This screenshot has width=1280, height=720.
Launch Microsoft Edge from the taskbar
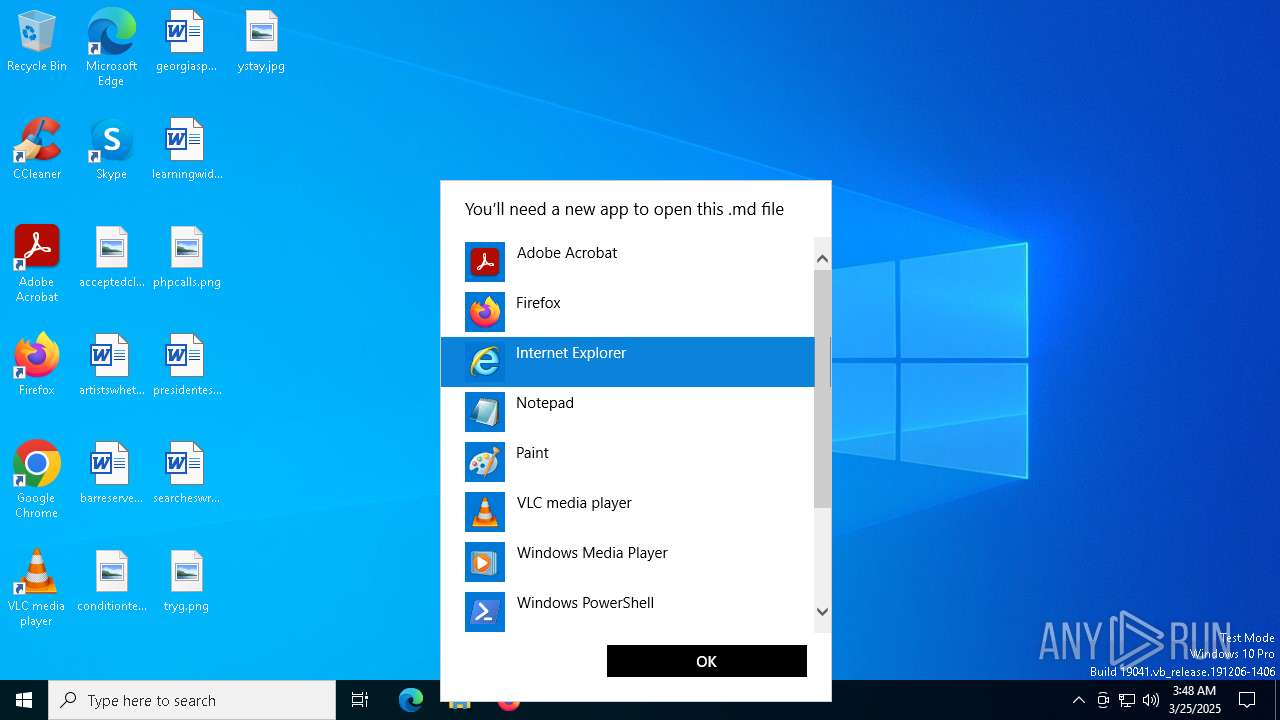[x=411, y=700]
